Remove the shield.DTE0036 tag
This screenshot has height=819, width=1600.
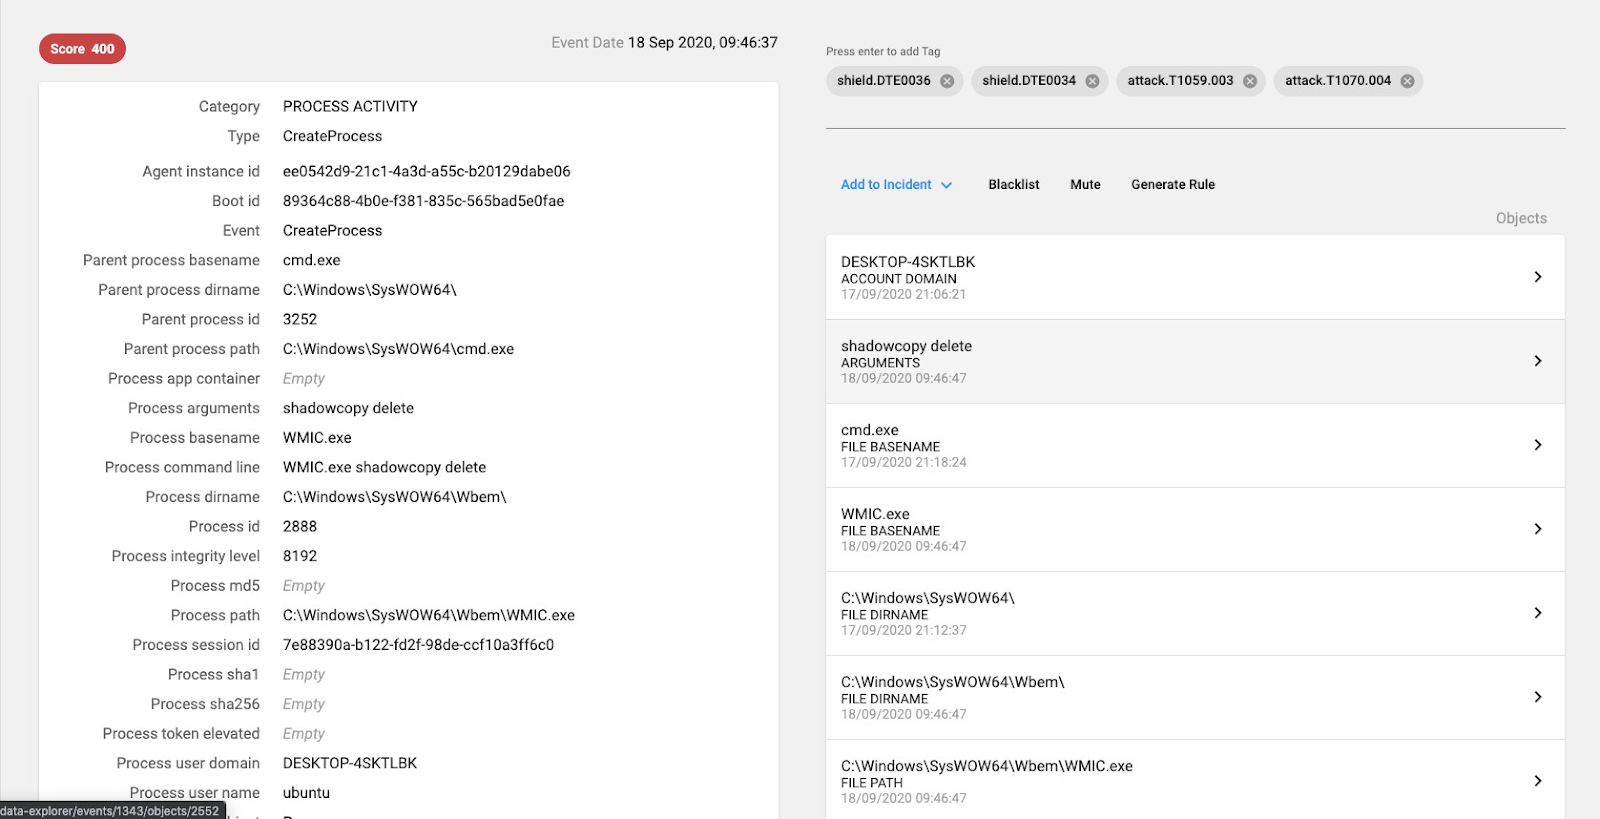pos(946,81)
